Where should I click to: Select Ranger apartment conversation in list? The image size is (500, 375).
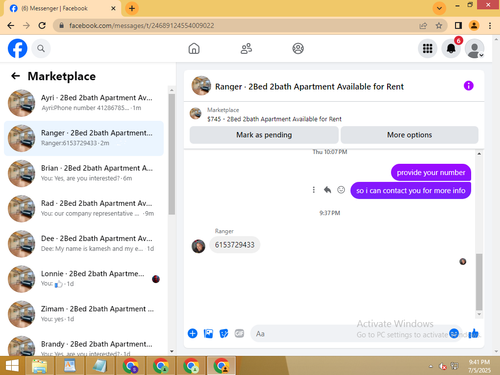pos(84,138)
